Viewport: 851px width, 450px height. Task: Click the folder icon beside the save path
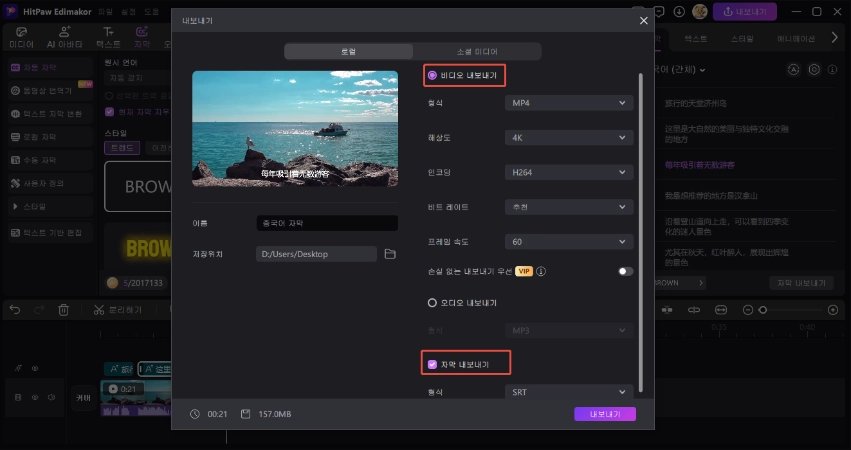pyautogui.click(x=390, y=254)
